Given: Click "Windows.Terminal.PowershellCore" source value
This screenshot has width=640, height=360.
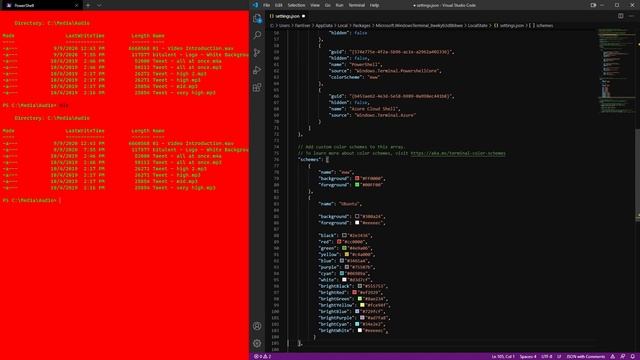Looking at the screenshot, I should pyautogui.click(x=398, y=71).
